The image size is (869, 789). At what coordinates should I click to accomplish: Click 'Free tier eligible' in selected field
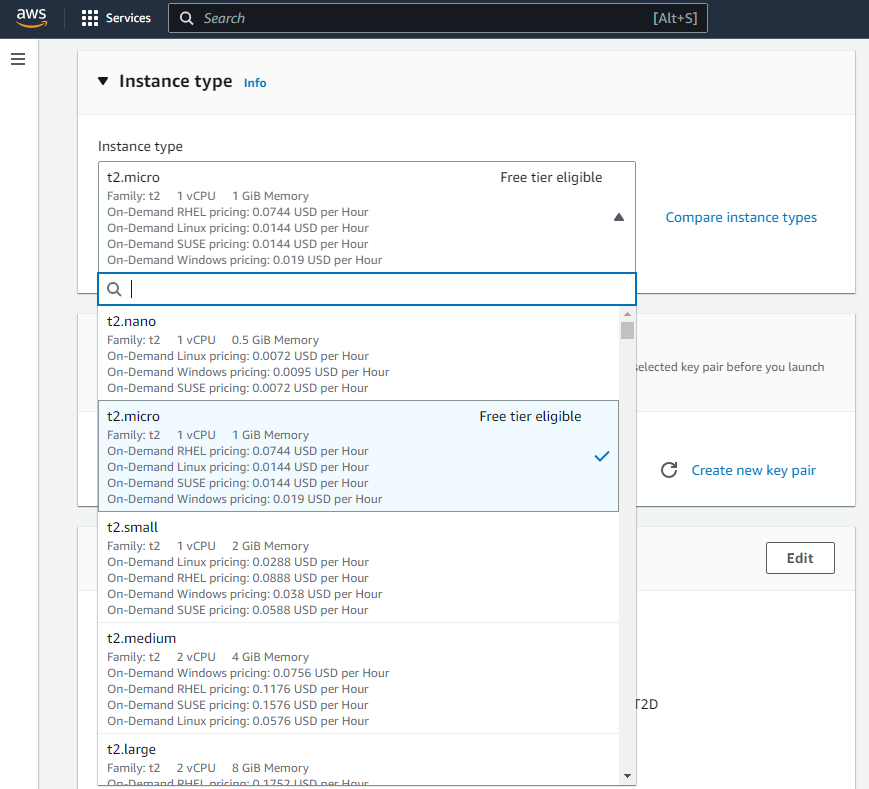click(x=551, y=177)
